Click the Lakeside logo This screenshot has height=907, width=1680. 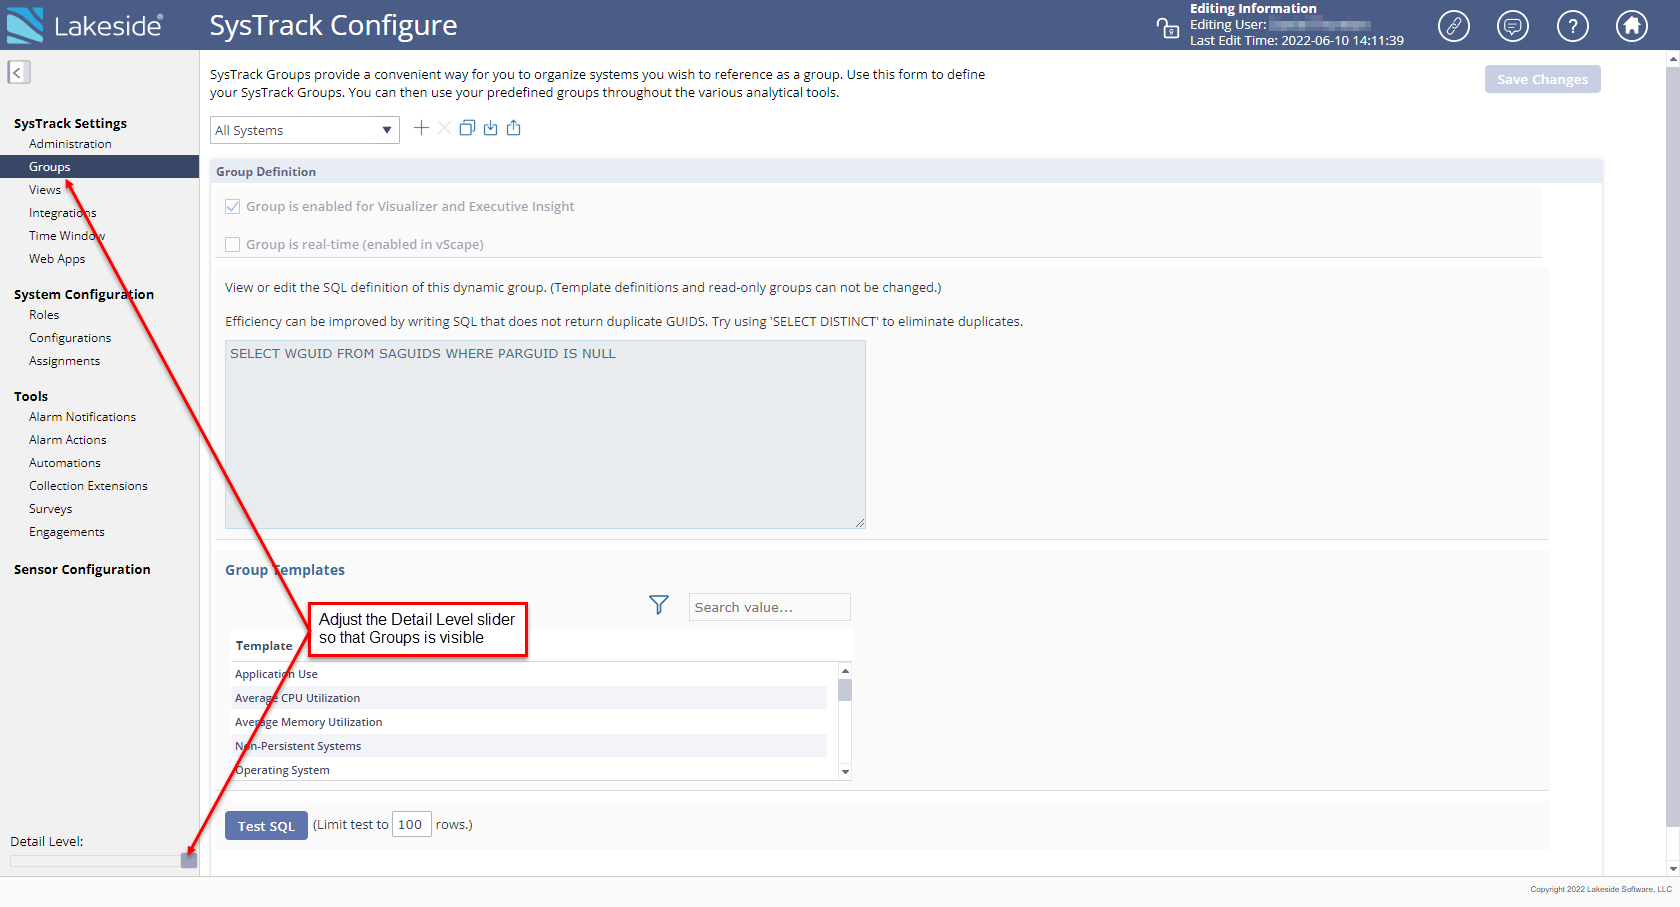[x=85, y=25]
